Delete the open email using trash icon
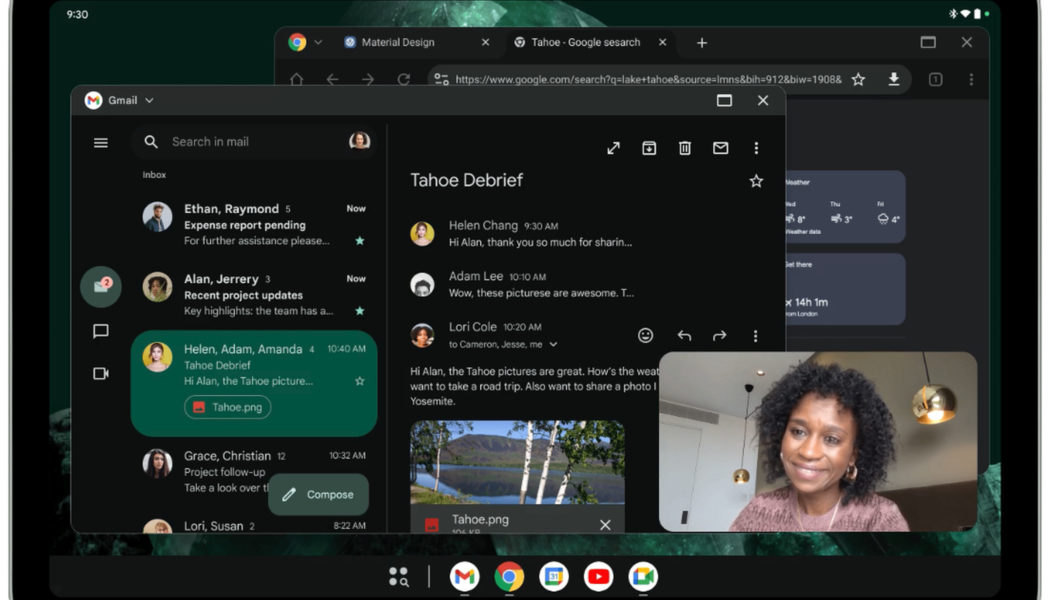 point(684,147)
